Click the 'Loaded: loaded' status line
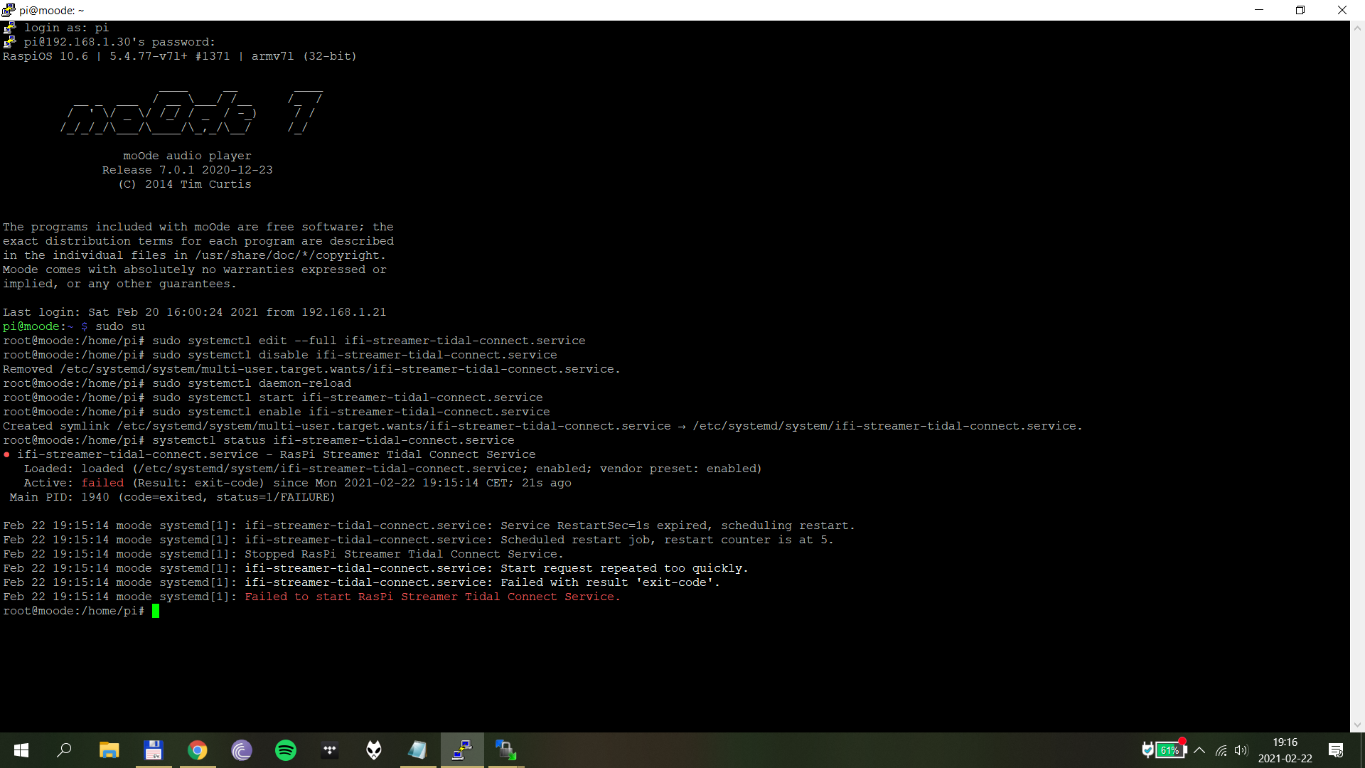Screen dimensions: 1365x768 (392, 468)
